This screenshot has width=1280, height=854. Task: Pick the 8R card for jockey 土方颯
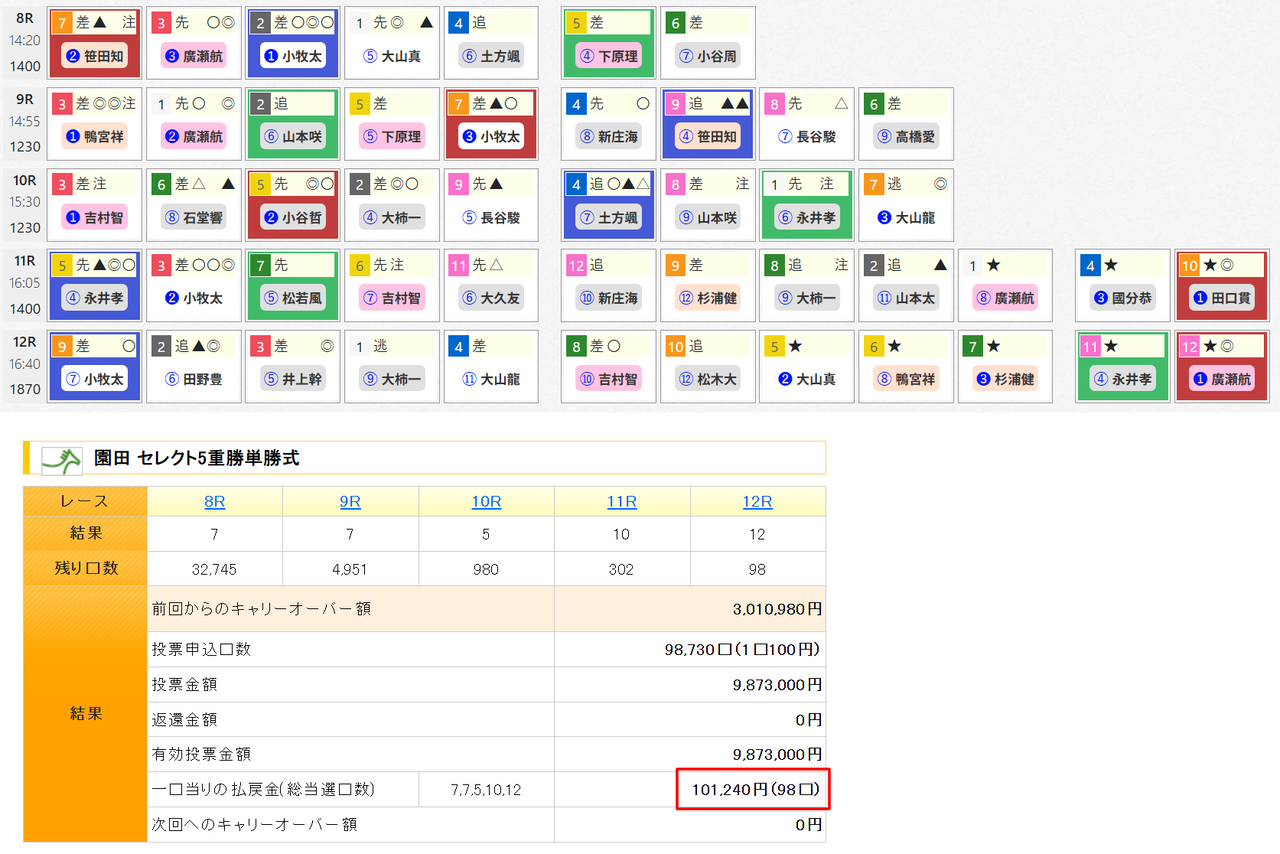(x=492, y=42)
